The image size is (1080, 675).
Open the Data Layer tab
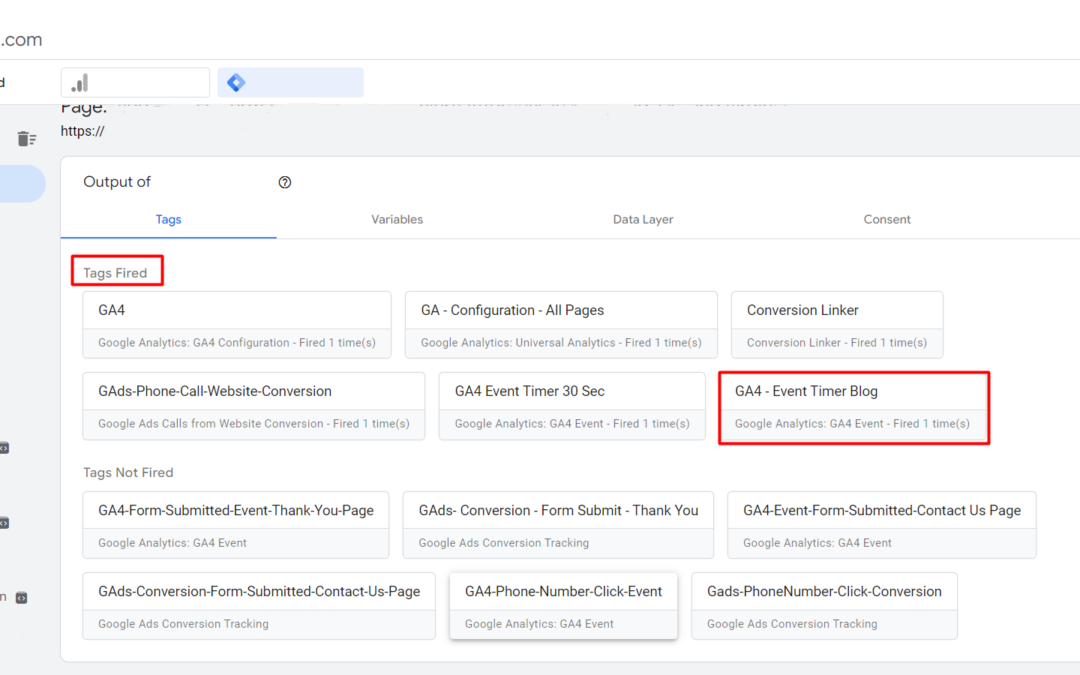click(x=643, y=219)
